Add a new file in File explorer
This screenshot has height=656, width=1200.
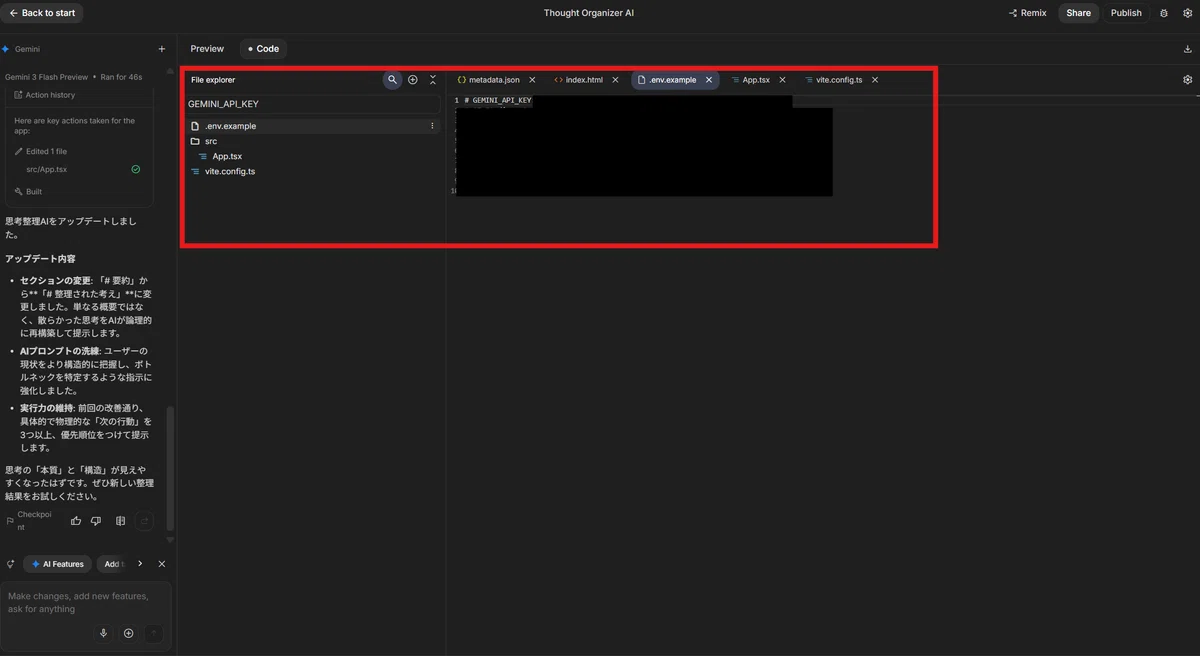click(413, 80)
